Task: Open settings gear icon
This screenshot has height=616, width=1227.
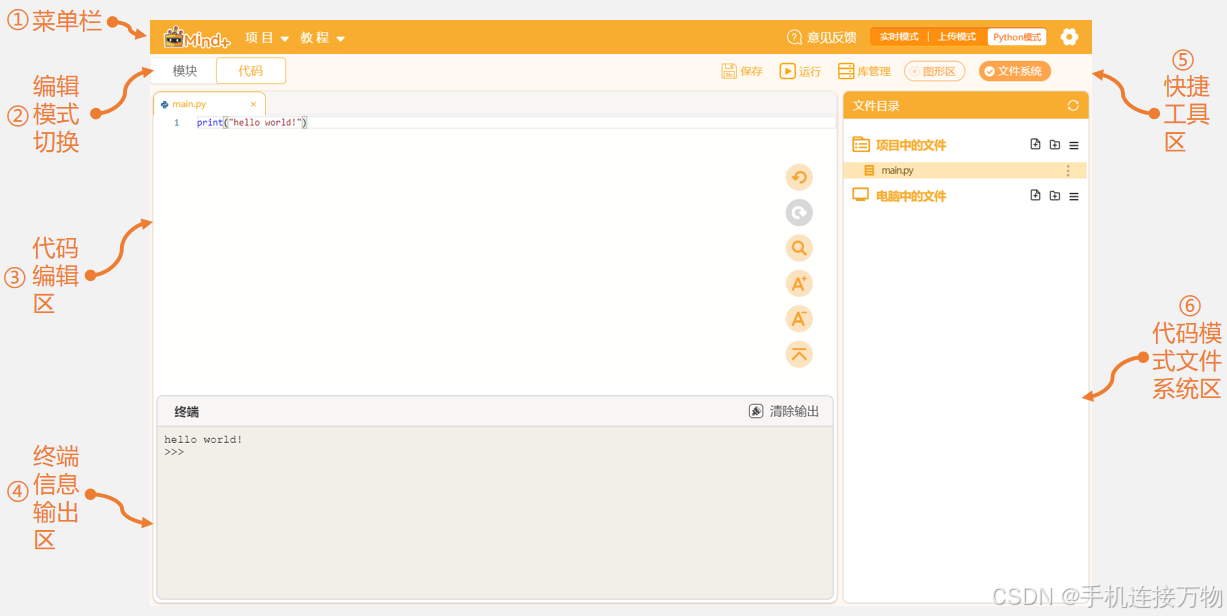Action: pyautogui.click(x=1069, y=37)
